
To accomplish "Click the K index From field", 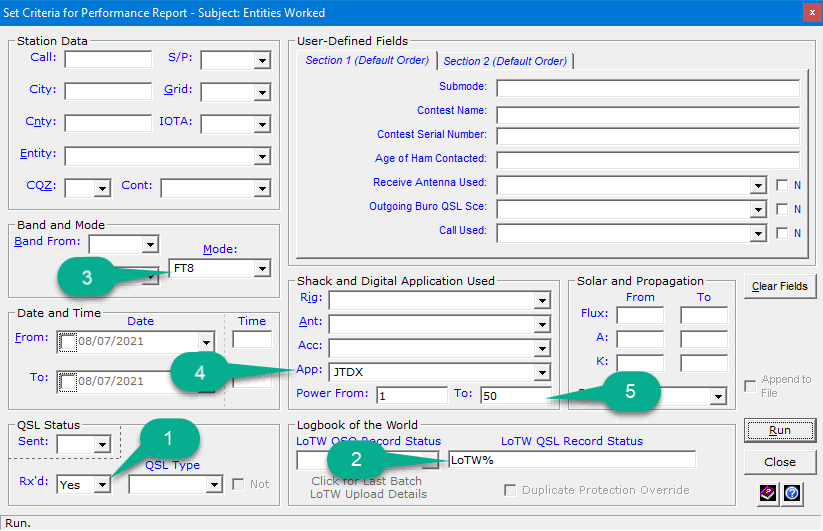I will [640, 363].
